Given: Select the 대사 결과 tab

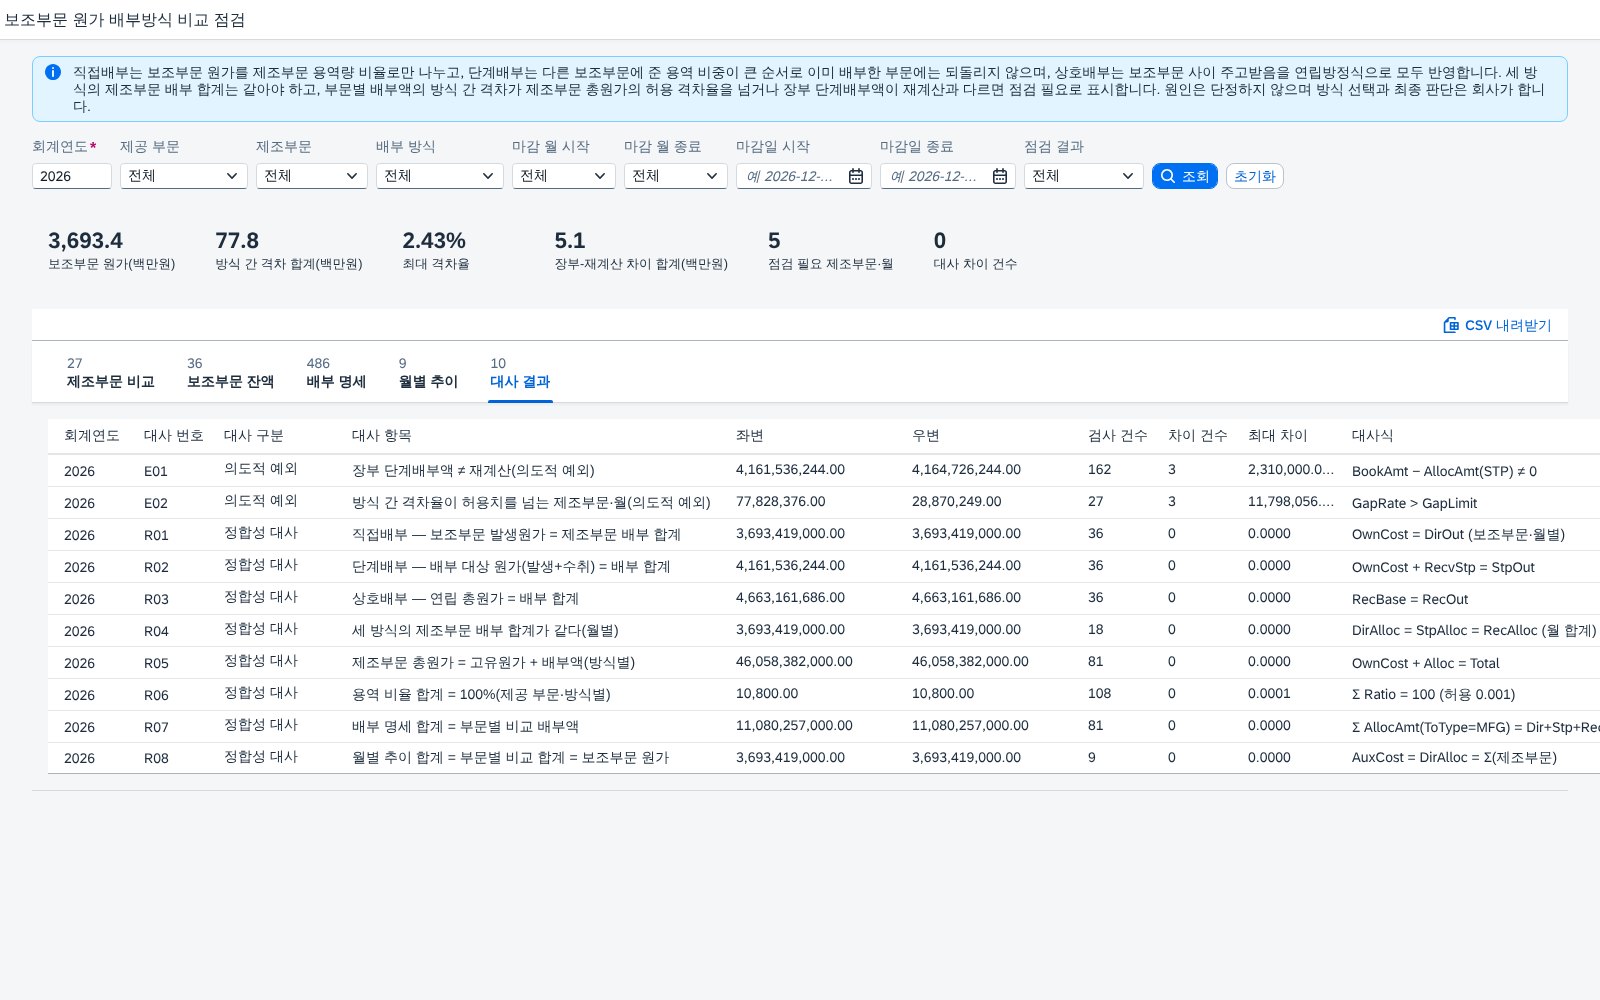Looking at the screenshot, I should [x=520, y=373].
